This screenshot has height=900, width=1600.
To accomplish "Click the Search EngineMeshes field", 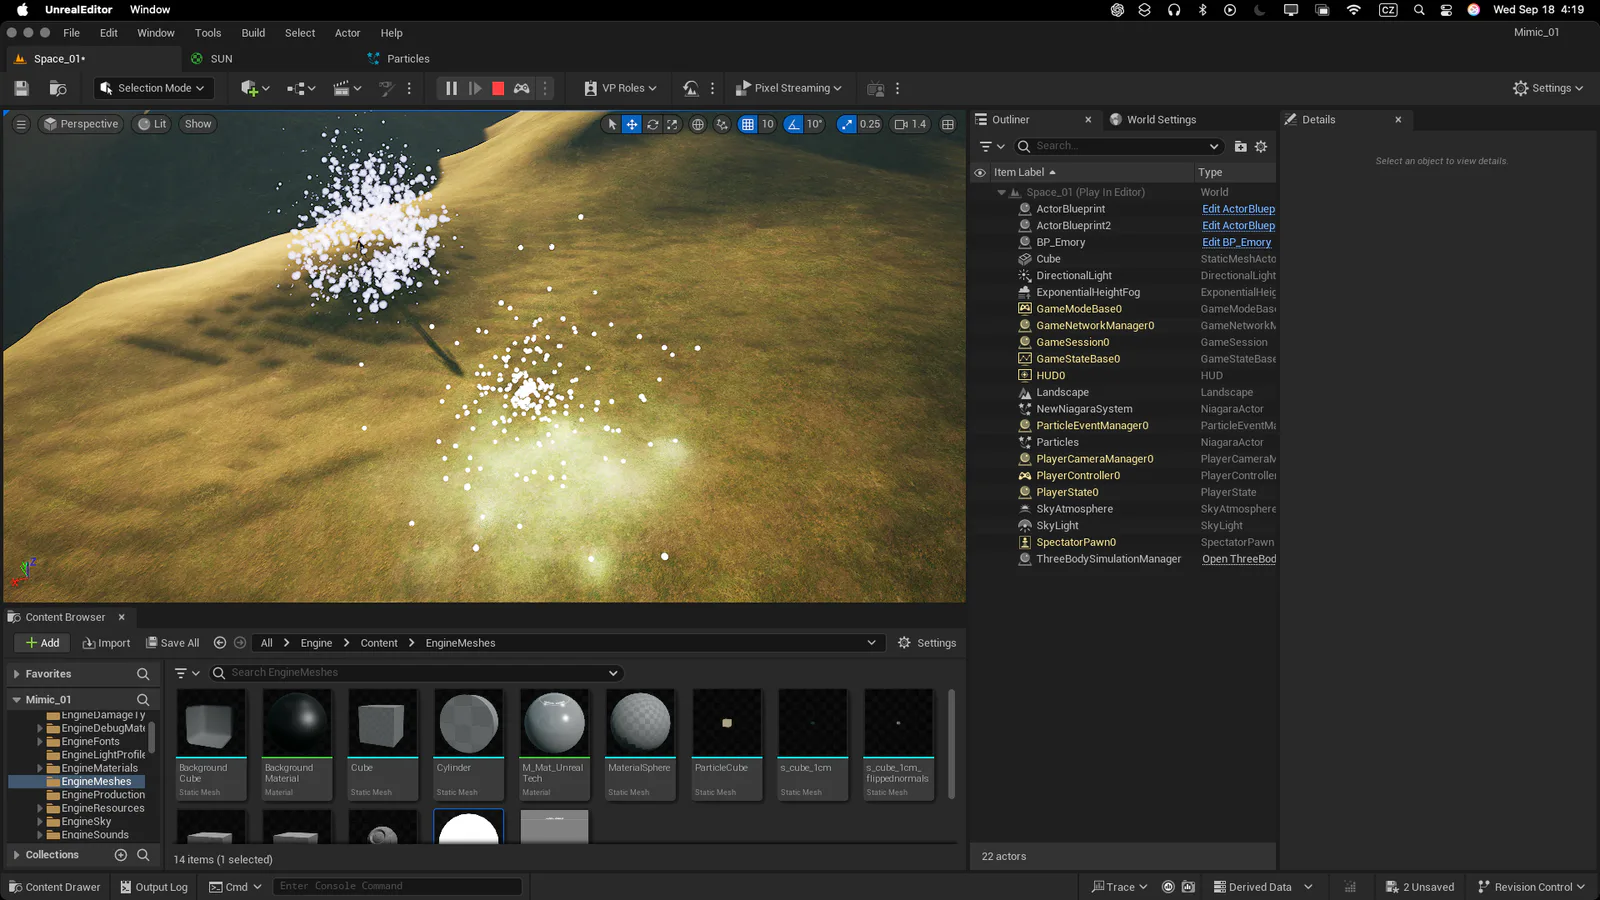I will click(x=415, y=673).
